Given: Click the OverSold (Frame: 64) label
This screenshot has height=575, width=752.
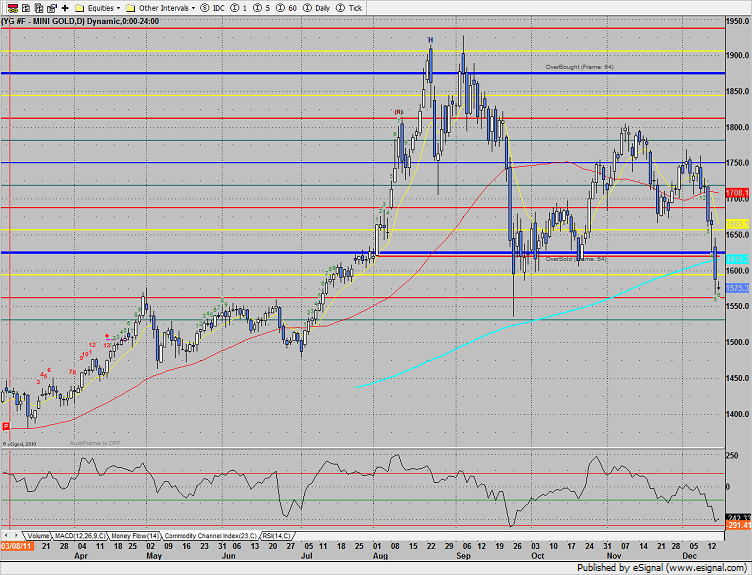Looking at the screenshot, I should click(576, 259).
